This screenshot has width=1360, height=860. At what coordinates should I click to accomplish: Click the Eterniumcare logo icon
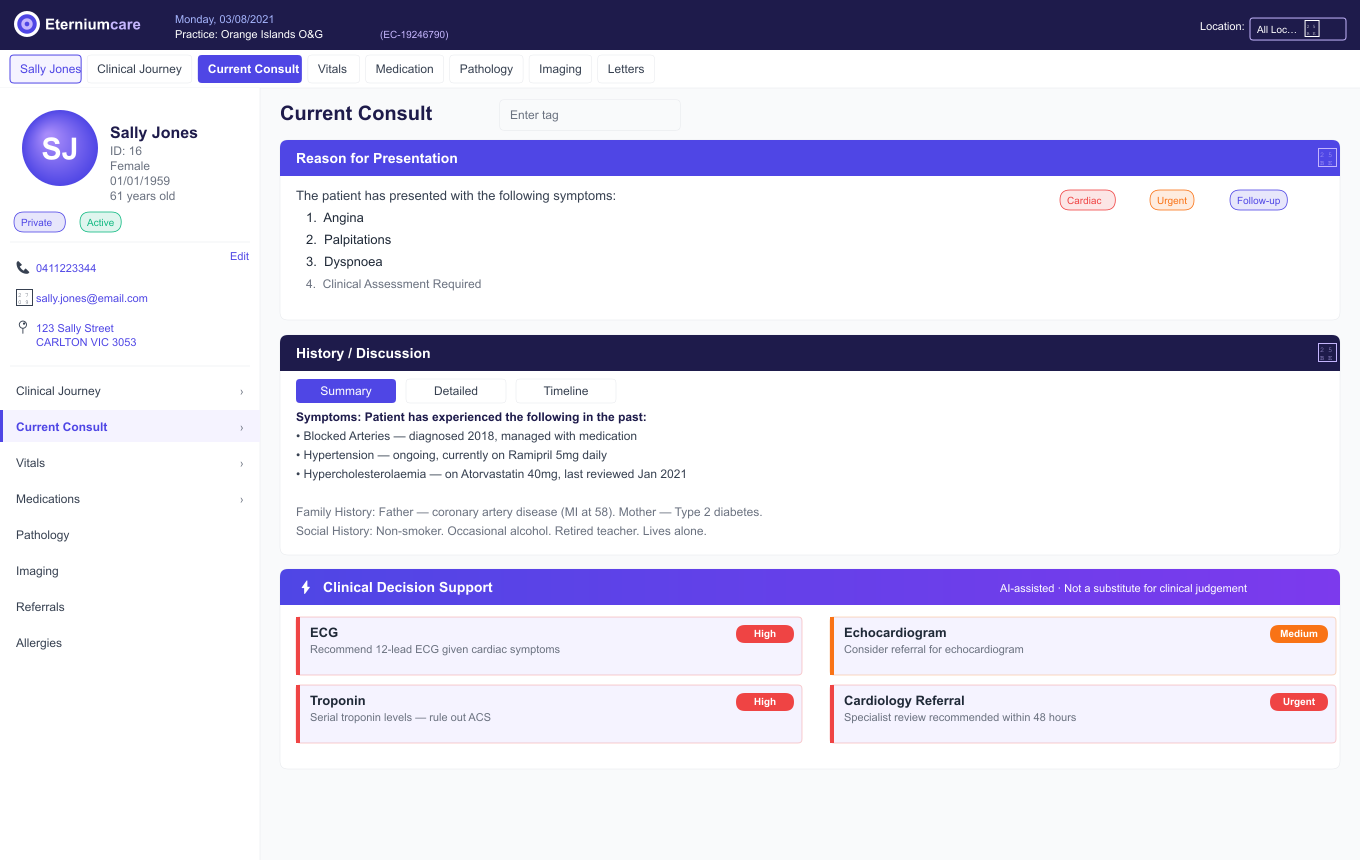(x=27, y=24)
